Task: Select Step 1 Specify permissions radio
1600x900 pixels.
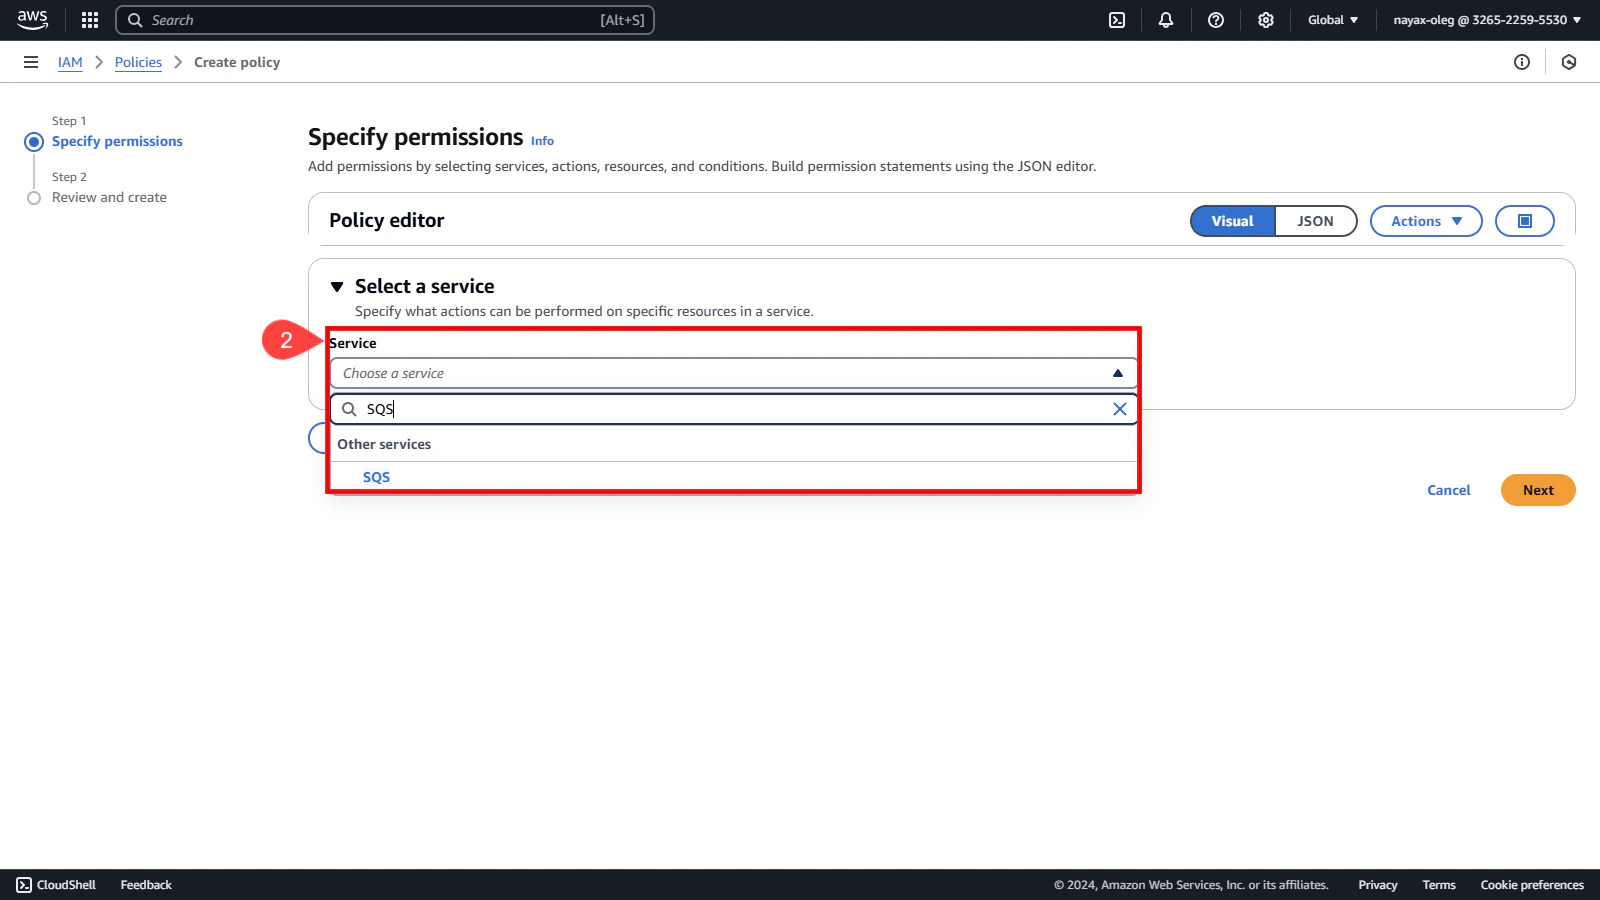Action: [34, 142]
